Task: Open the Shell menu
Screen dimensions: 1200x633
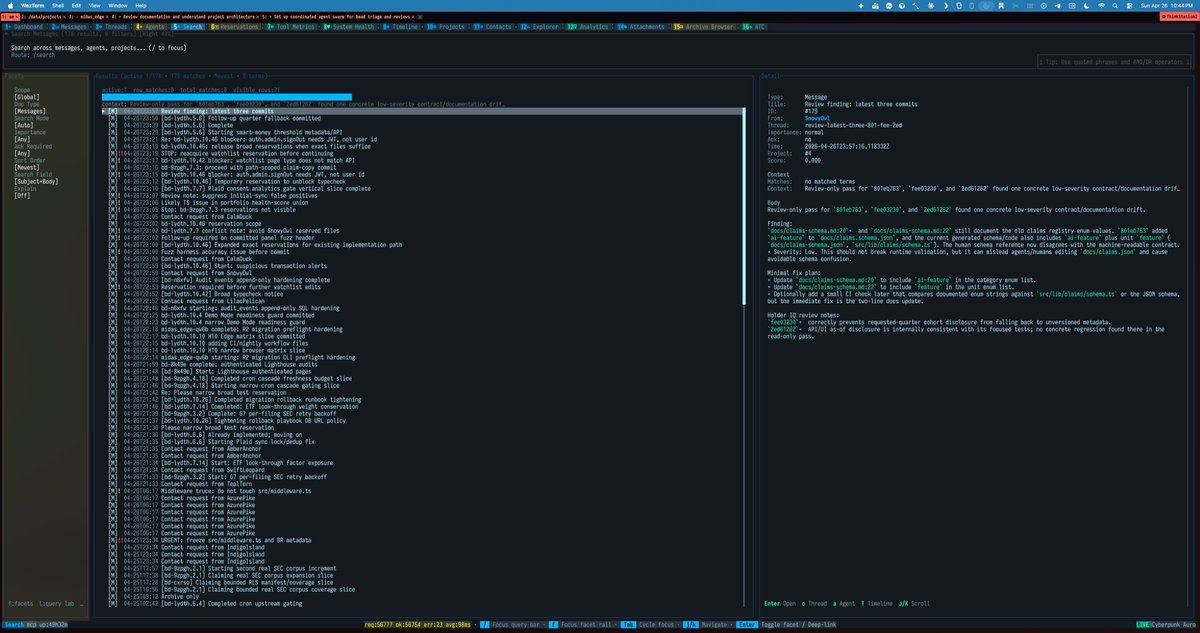Action: coord(59,5)
